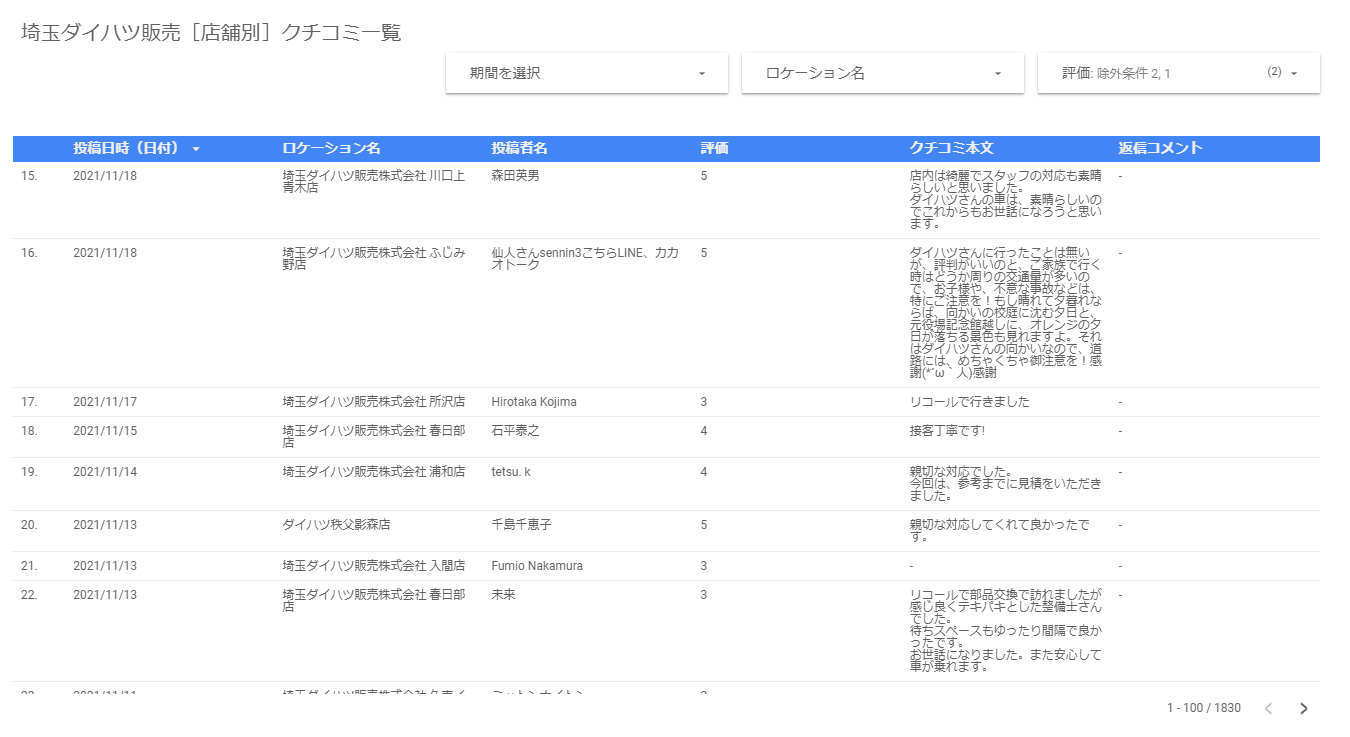Select reviewer name tetsu. k

(511, 472)
